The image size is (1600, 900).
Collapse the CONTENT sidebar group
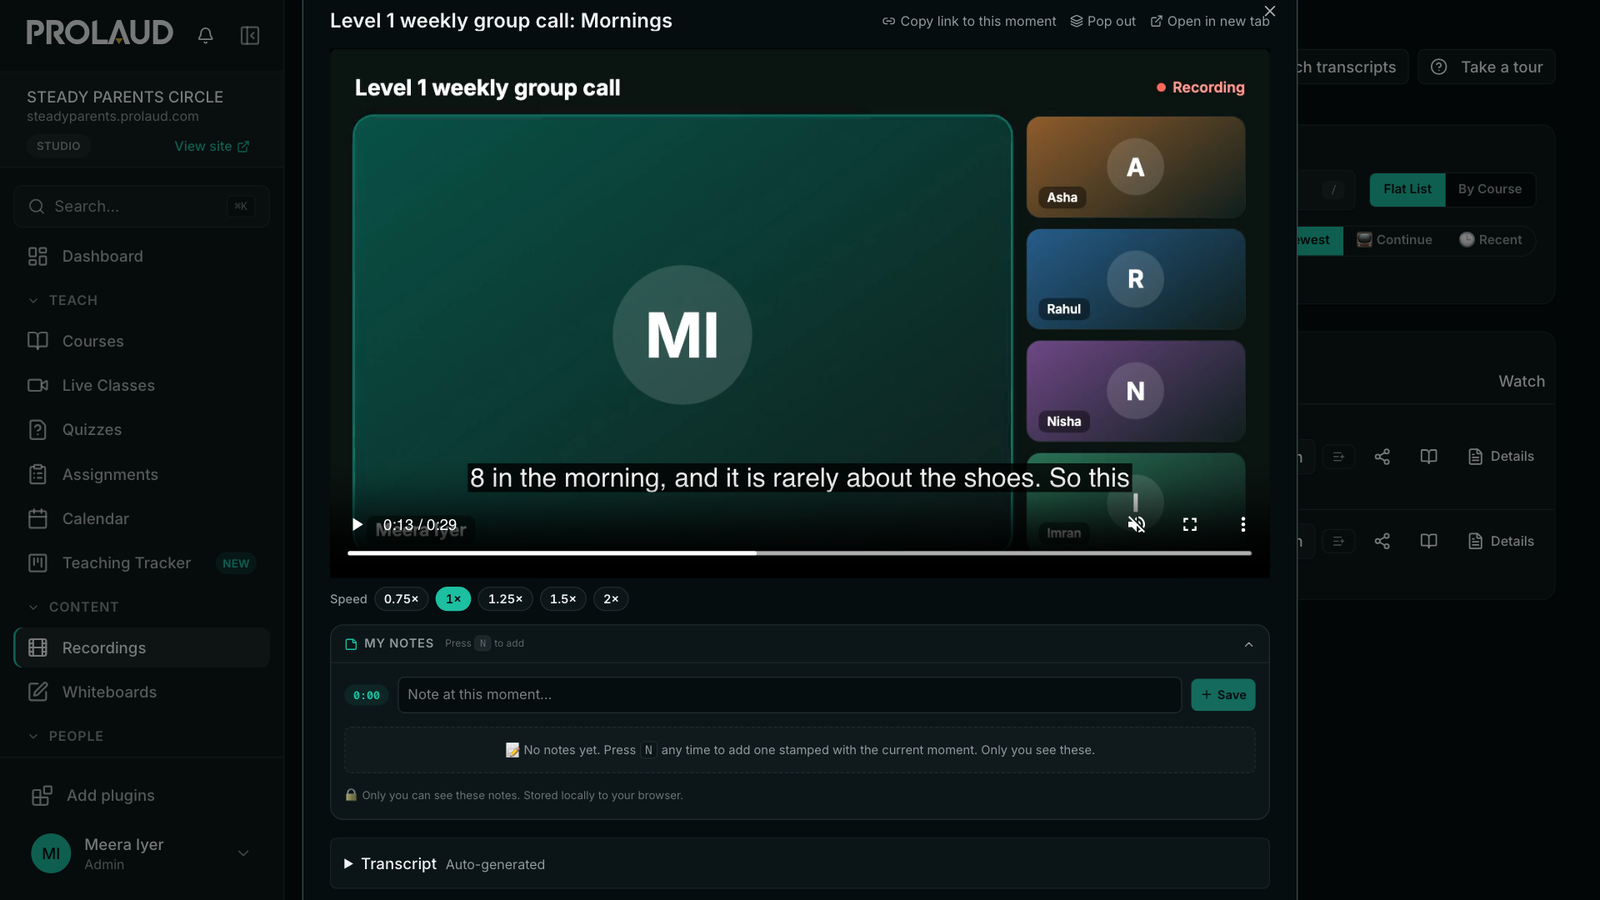pyautogui.click(x=72, y=607)
